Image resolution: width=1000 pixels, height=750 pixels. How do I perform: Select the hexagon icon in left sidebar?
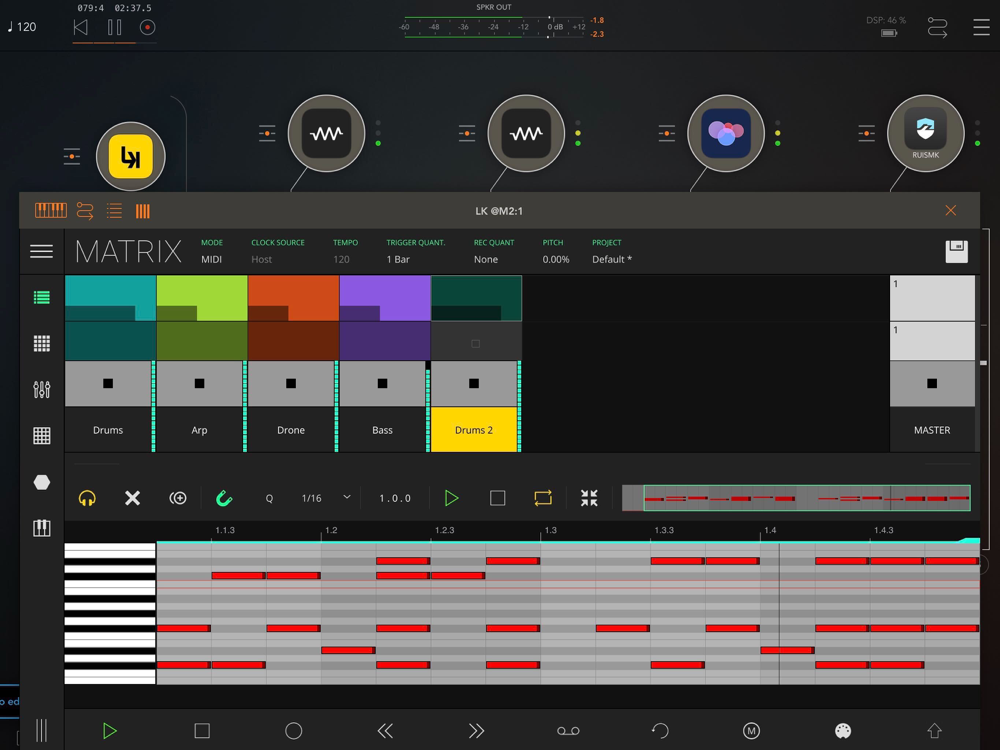pos(41,482)
